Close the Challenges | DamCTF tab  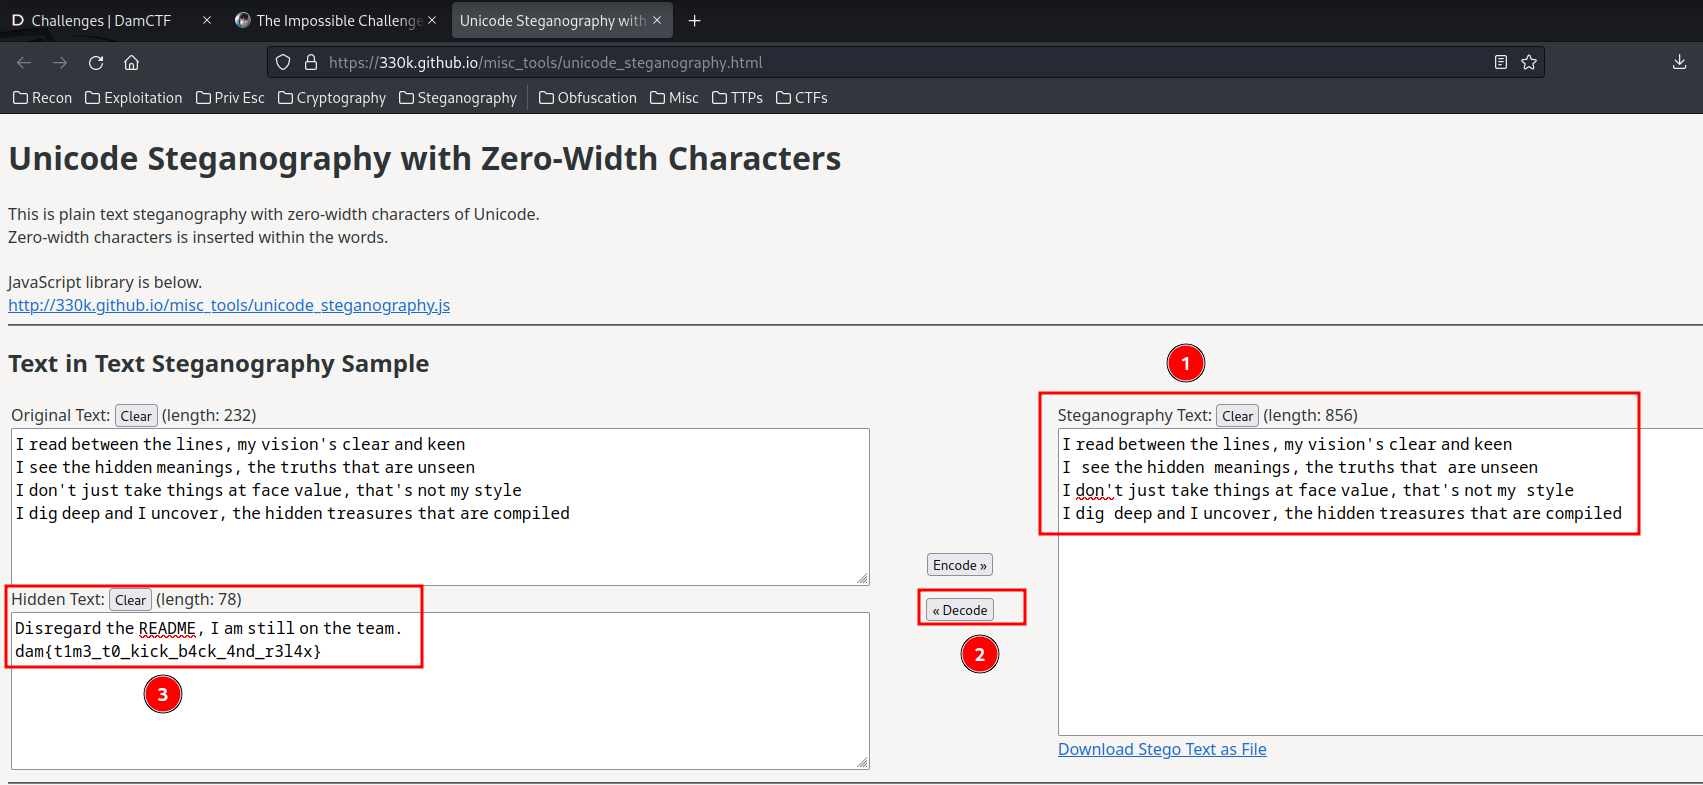(207, 20)
